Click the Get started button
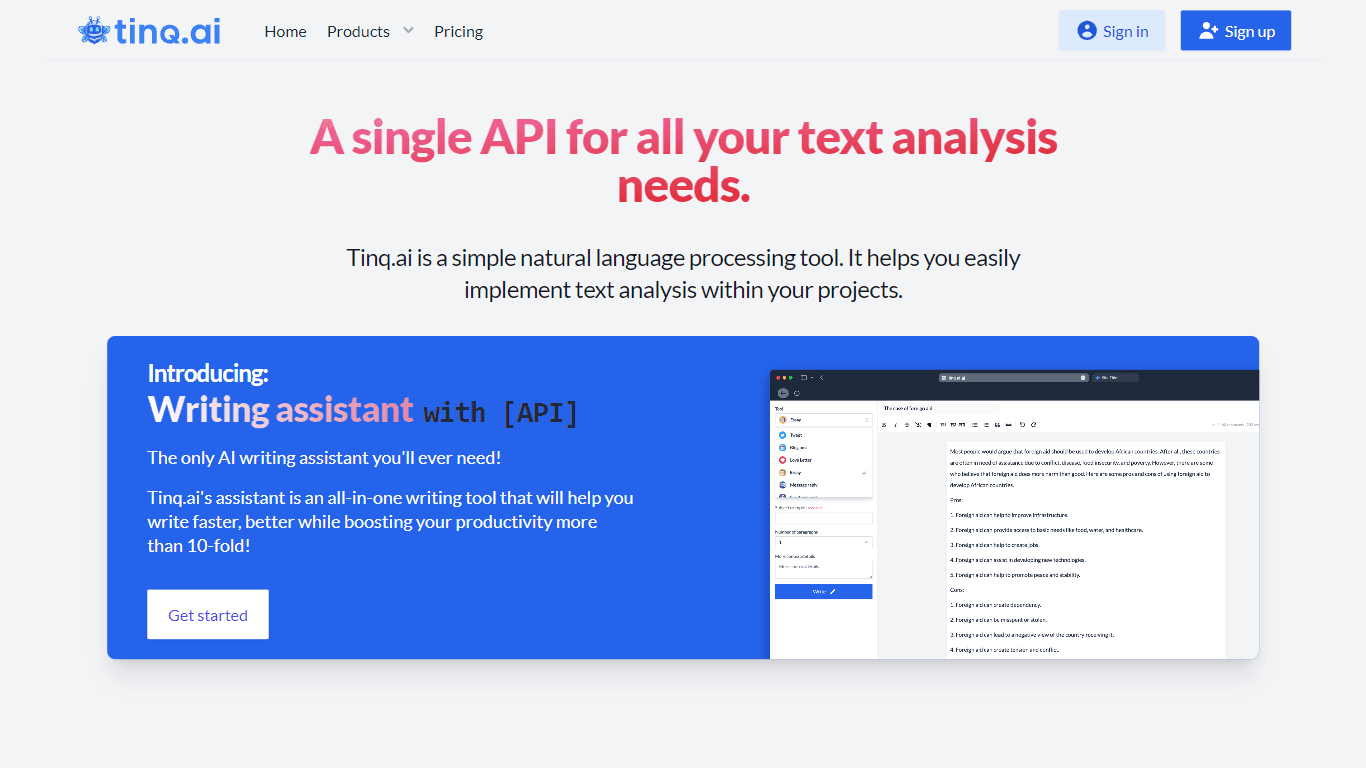Screen dimensions: 1366x768 (x=208, y=615)
